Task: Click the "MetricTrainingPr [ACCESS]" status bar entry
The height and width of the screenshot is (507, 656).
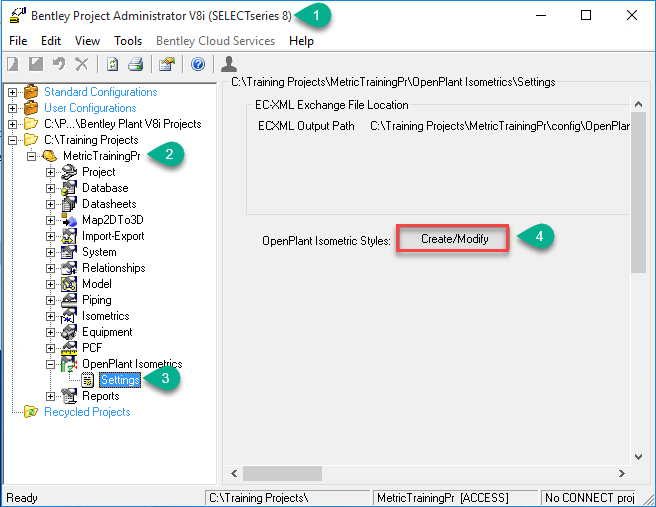Action: tap(454, 498)
